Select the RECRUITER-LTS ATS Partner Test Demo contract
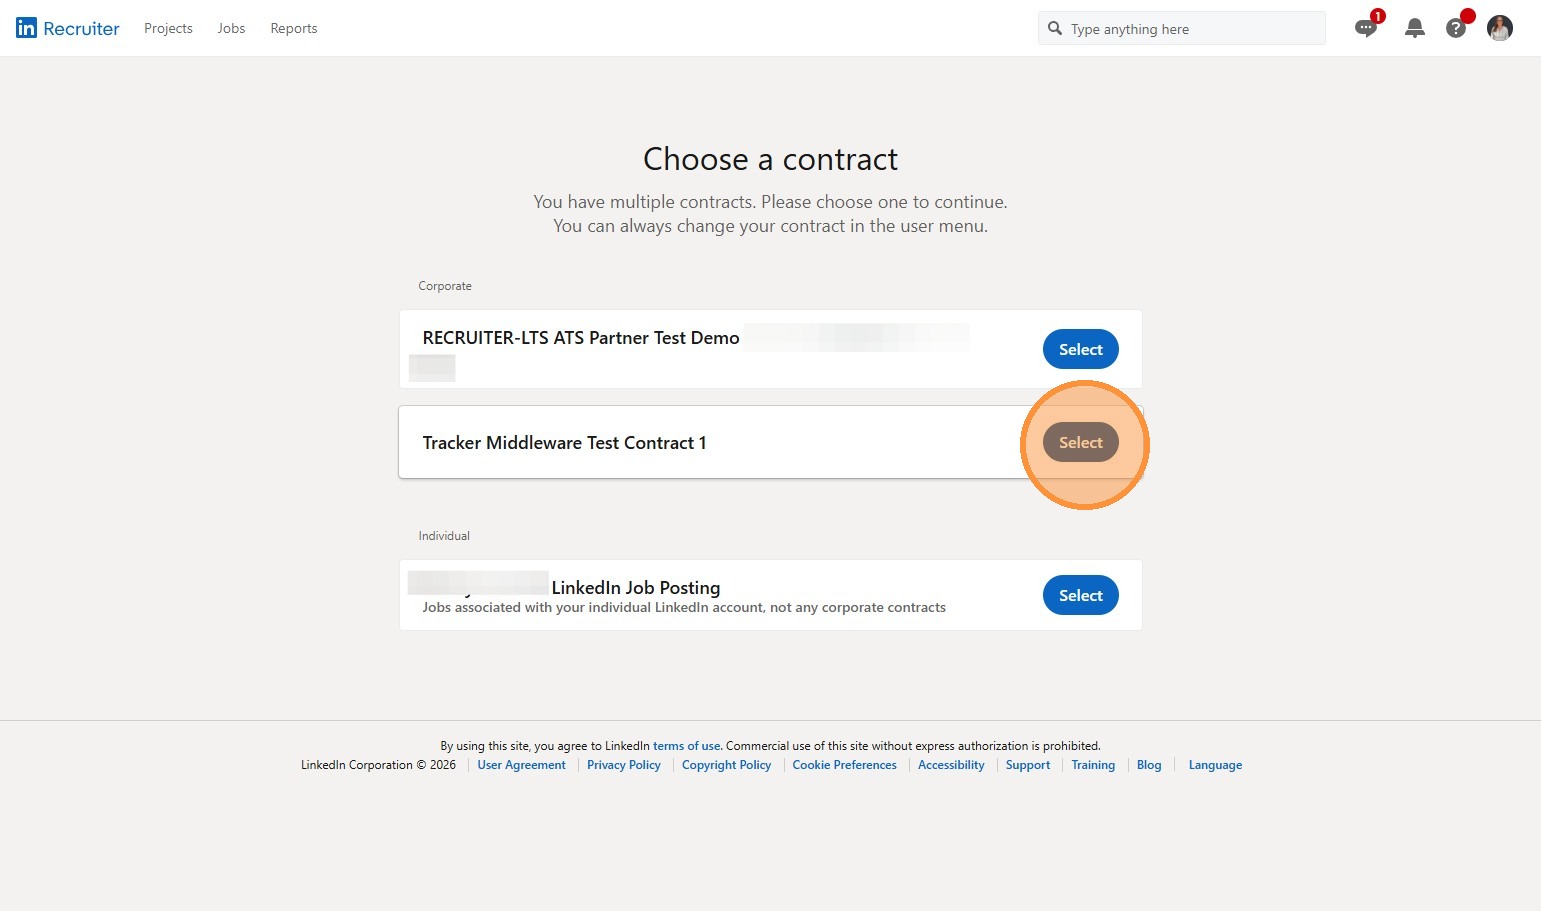Viewport: 1541px width, 911px height. (x=1080, y=349)
